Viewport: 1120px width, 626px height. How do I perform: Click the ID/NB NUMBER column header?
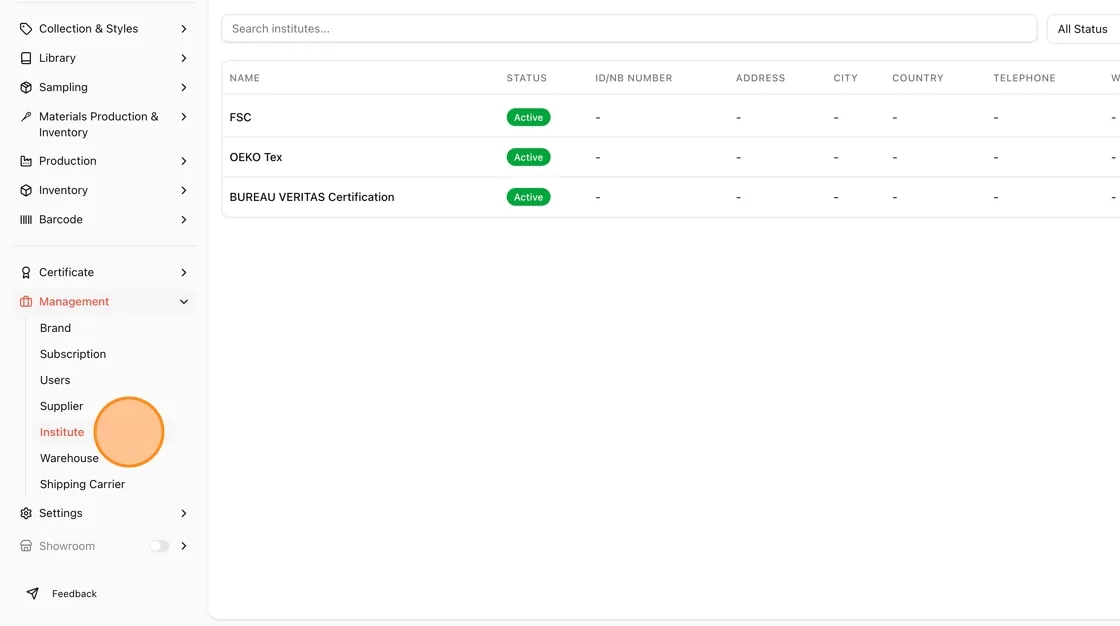pyautogui.click(x=634, y=78)
